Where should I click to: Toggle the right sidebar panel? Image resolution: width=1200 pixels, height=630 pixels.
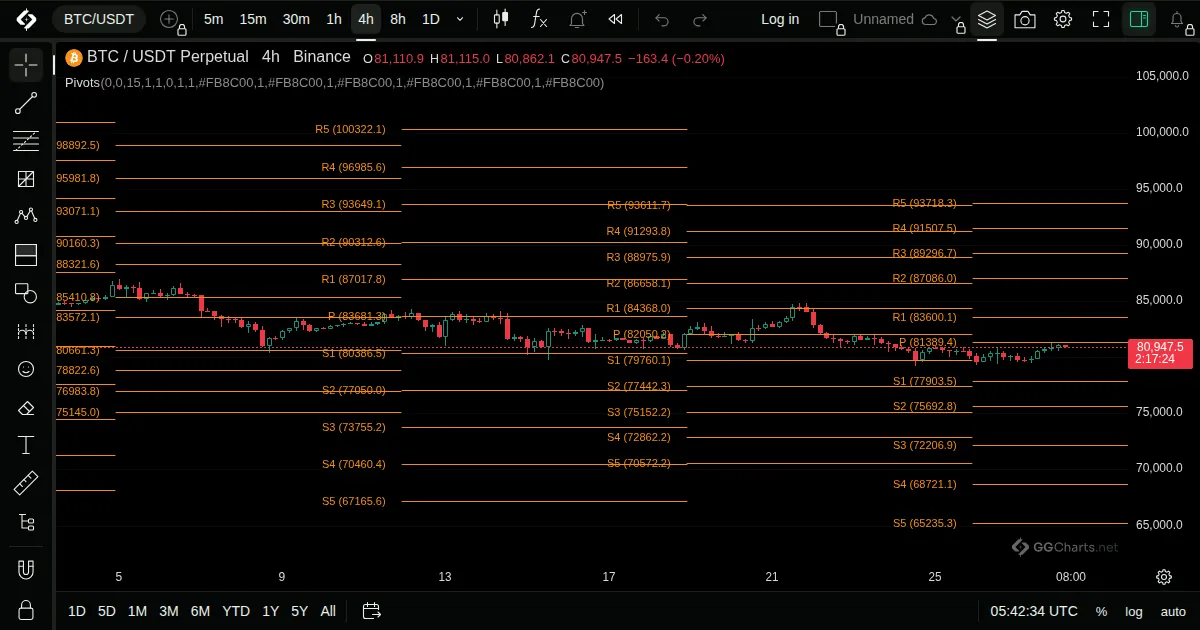point(1138,19)
